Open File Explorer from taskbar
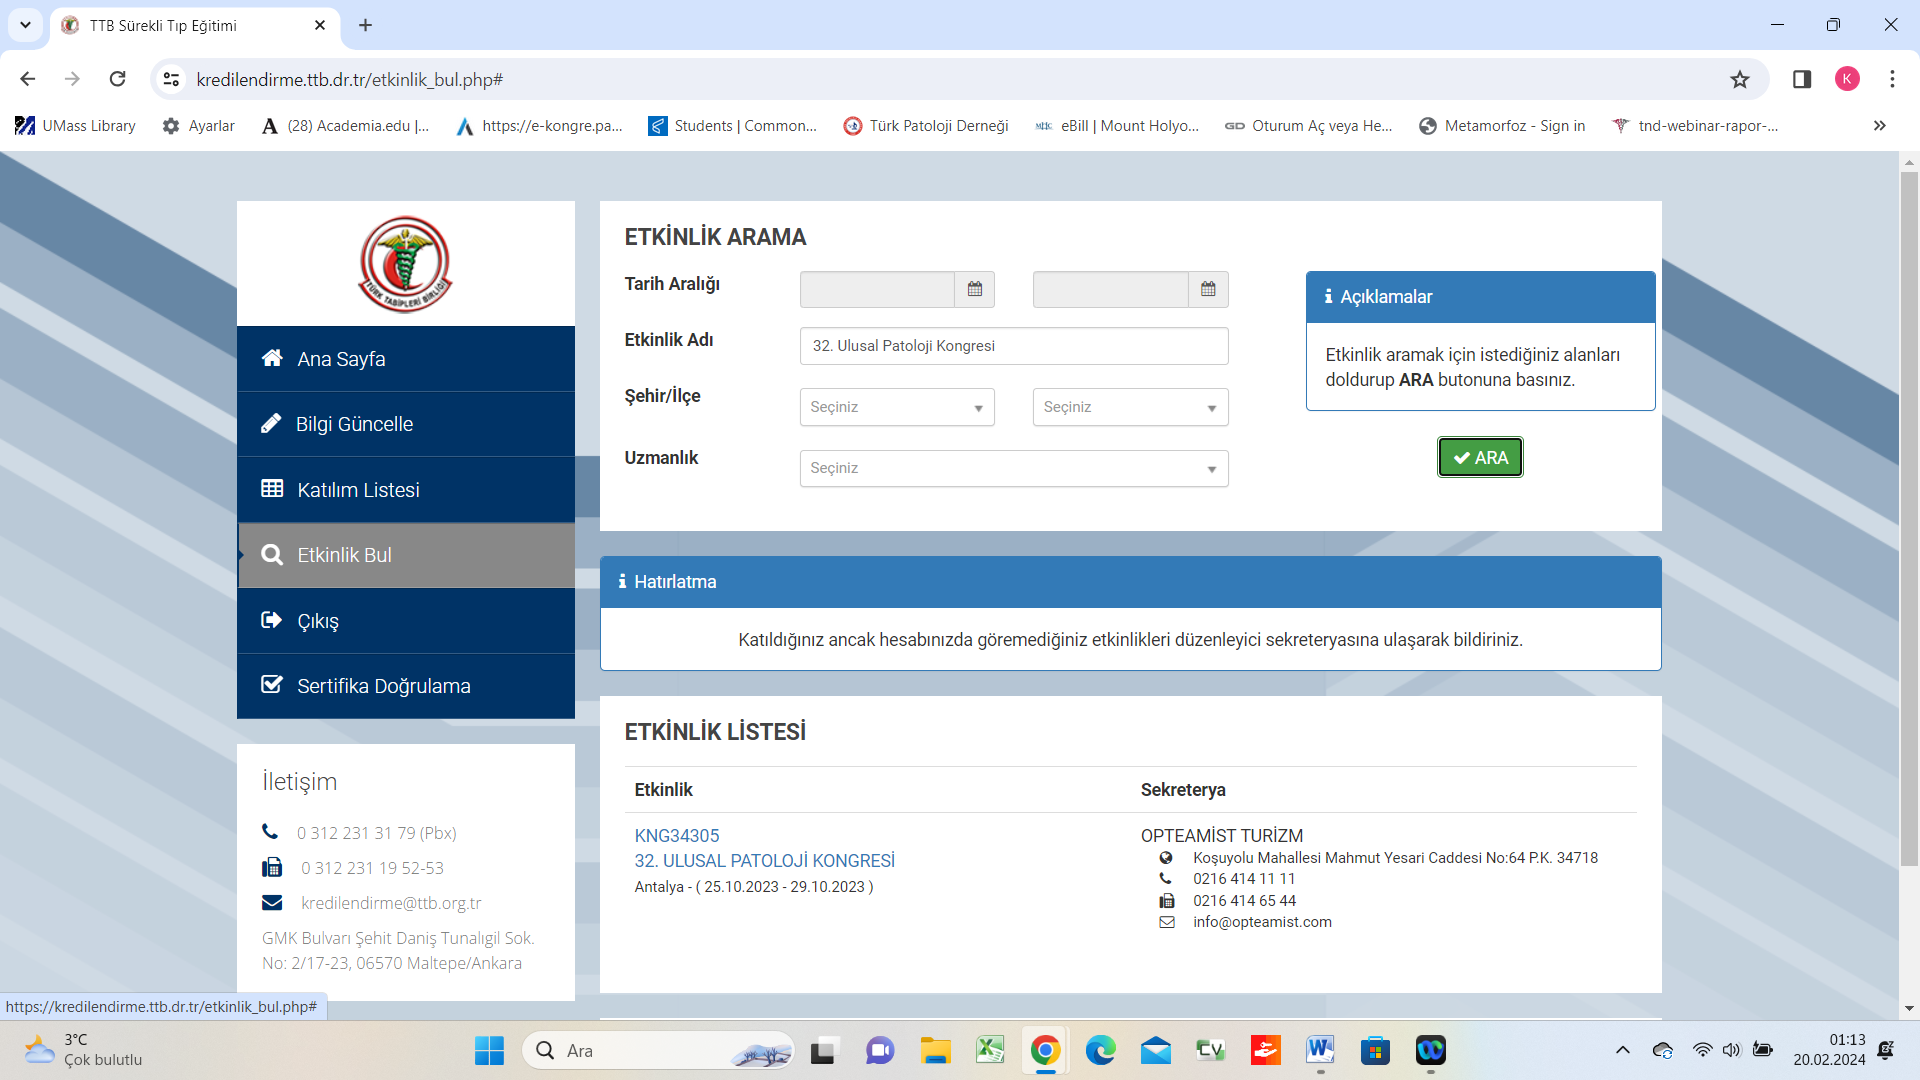1920x1080 pixels. 935,1050
